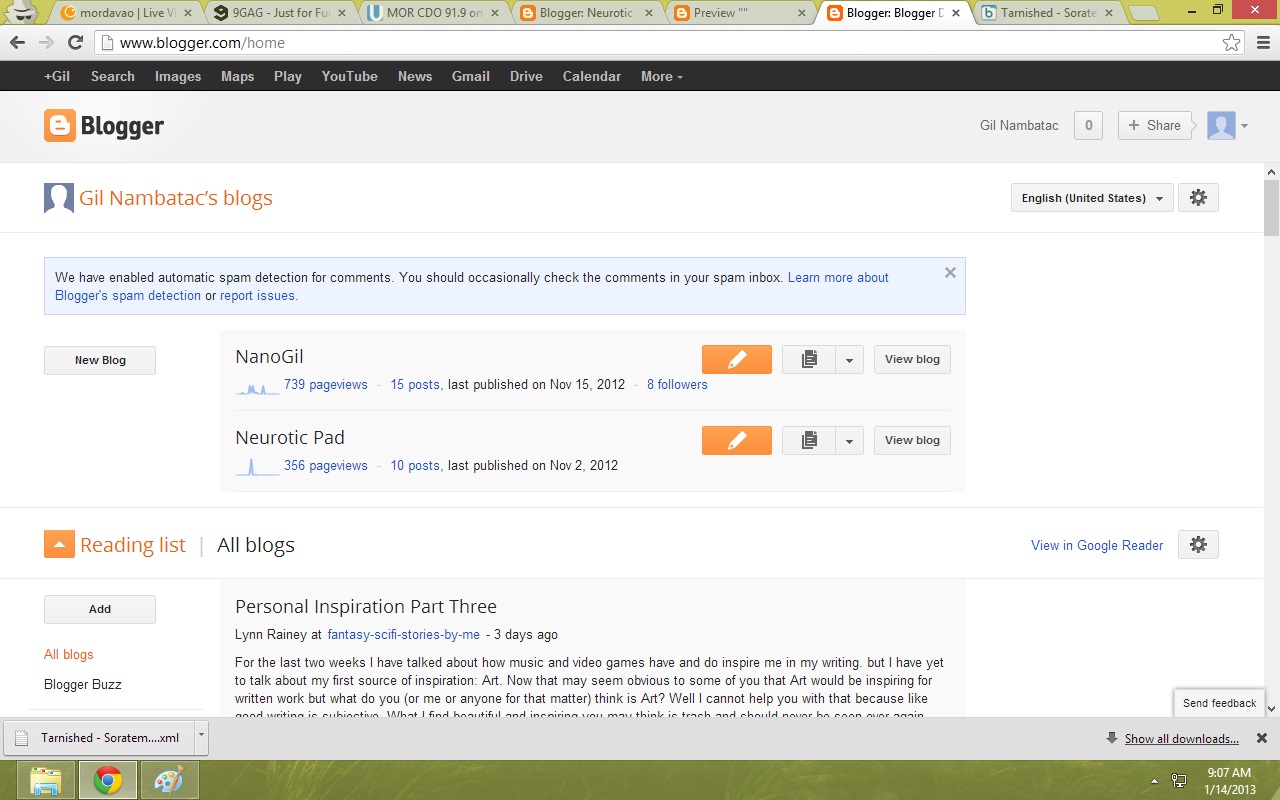Screen dimensions: 1280x800
Task: Open Calendar in the Google bar
Action: tap(592, 77)
